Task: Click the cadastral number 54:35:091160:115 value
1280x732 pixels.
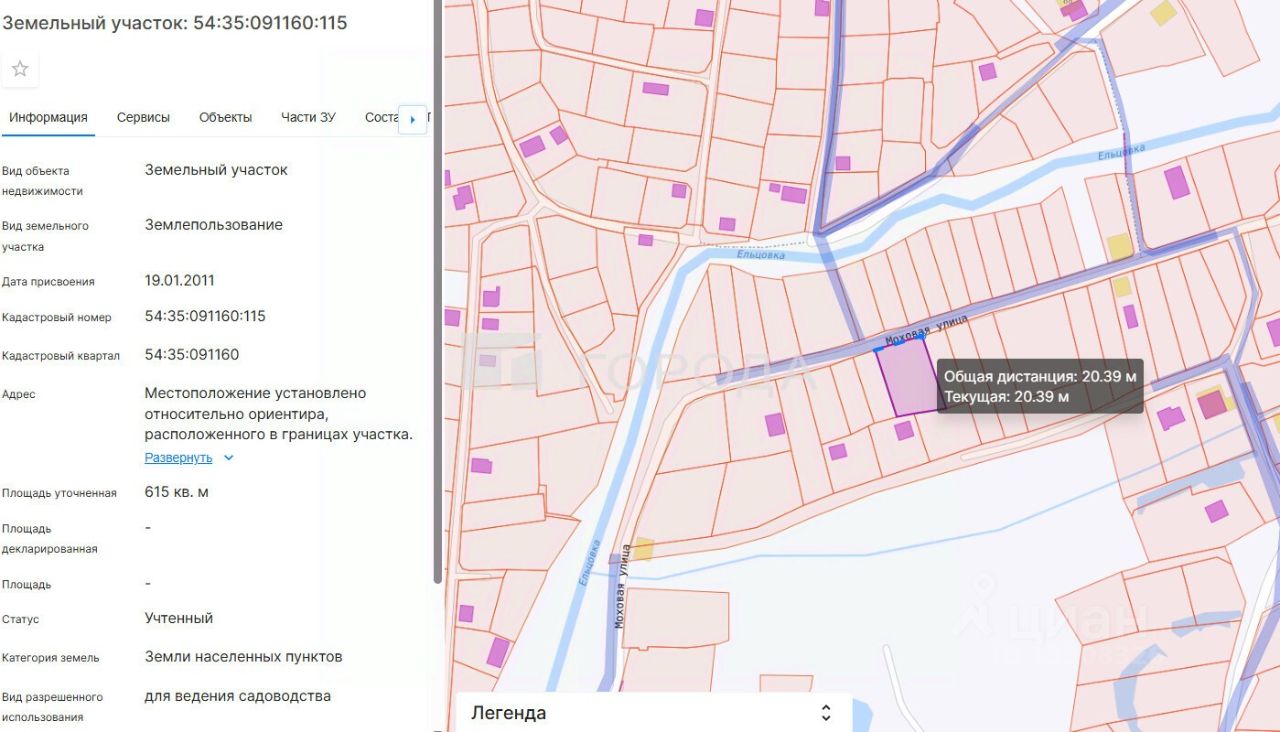Action: (205, 316)
